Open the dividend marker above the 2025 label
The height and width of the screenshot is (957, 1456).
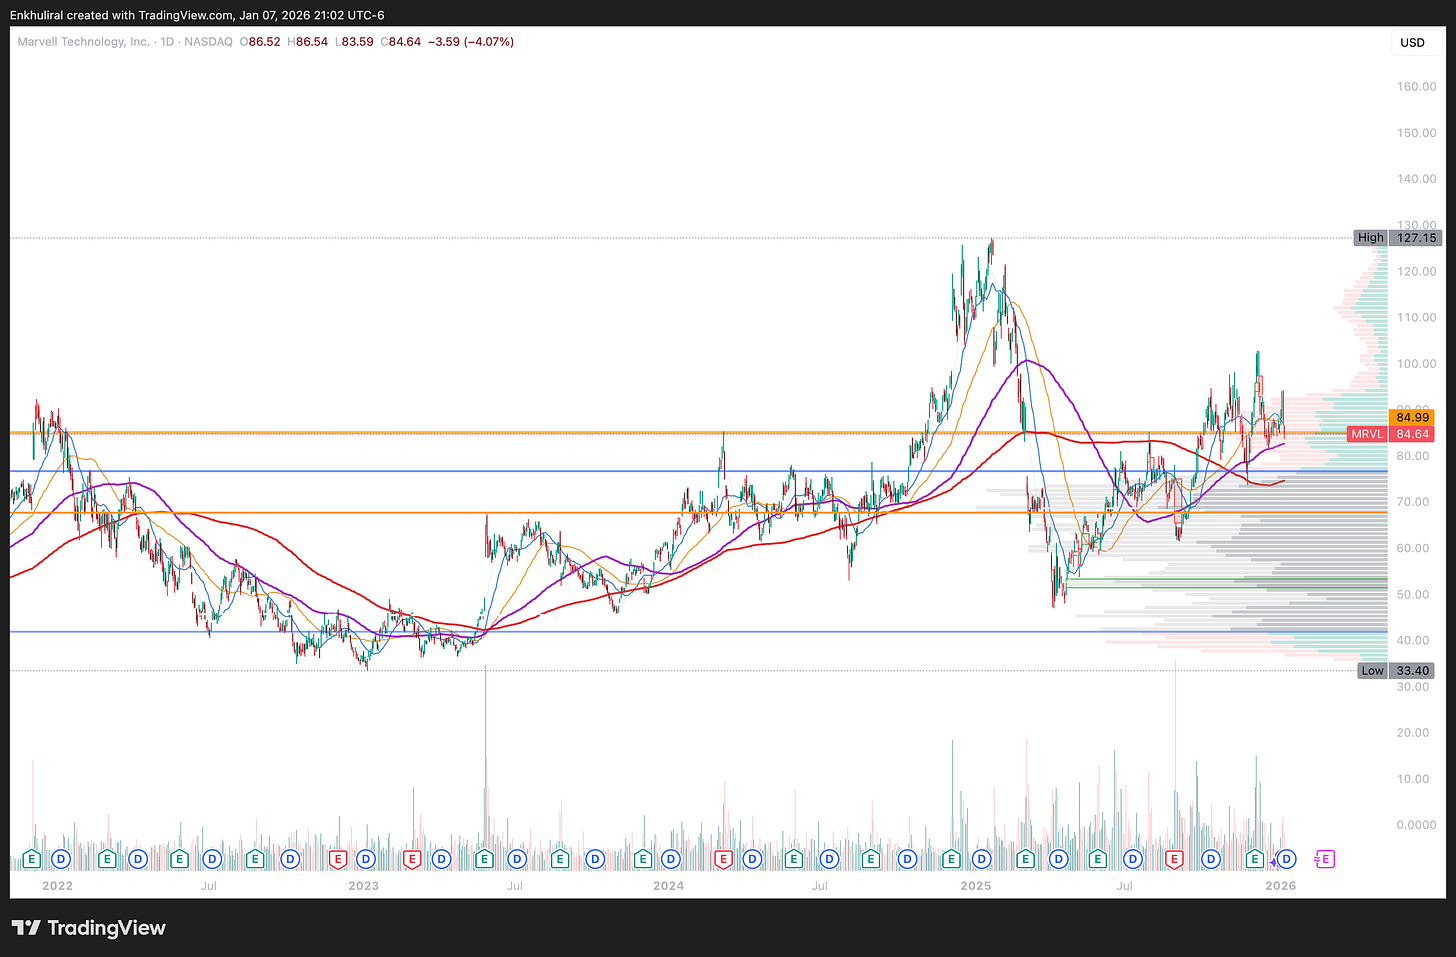click(x=982, y=859)
